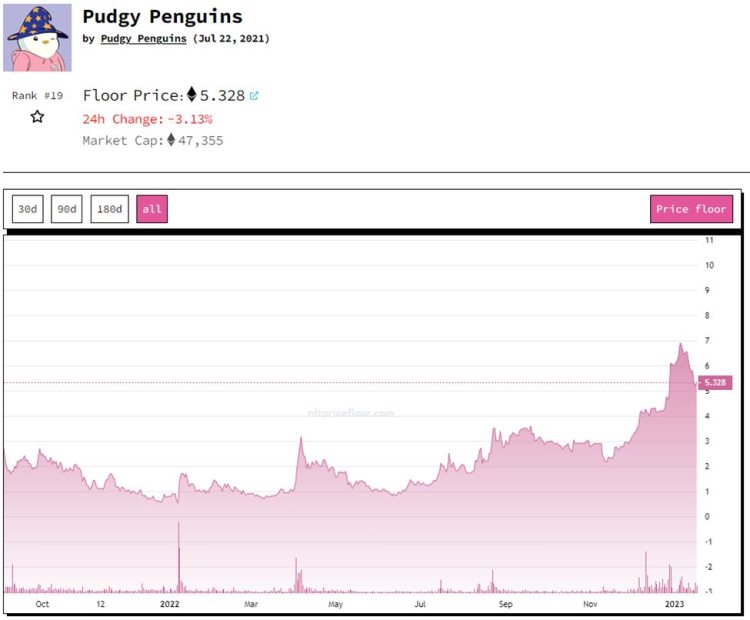Follow the Pudgy Penguins creator link
Viewport: 750px width, 620px height.
click(143, 39)
